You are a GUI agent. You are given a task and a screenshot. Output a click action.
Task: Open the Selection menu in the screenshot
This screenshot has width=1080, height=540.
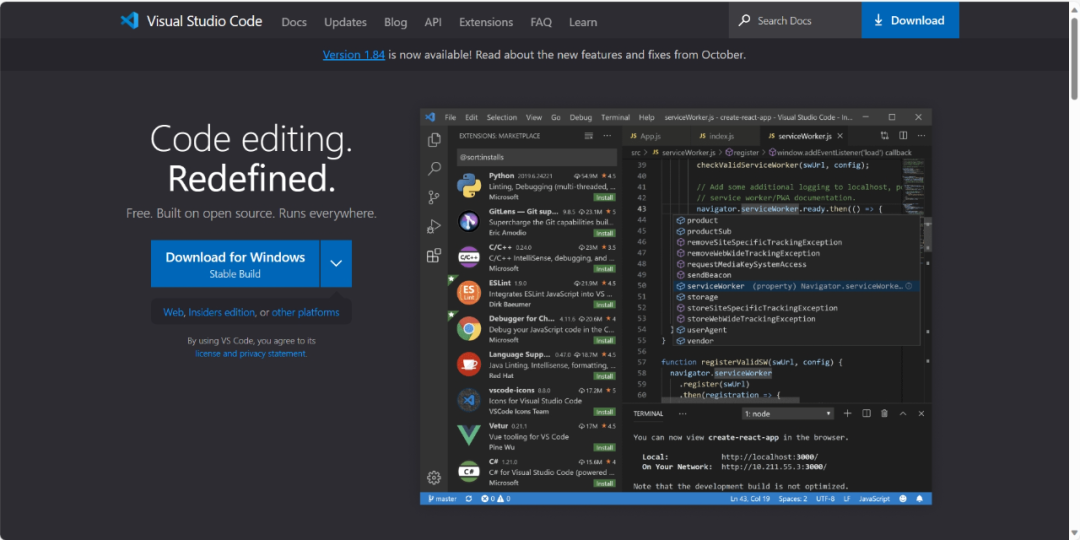tap(501, 117)
